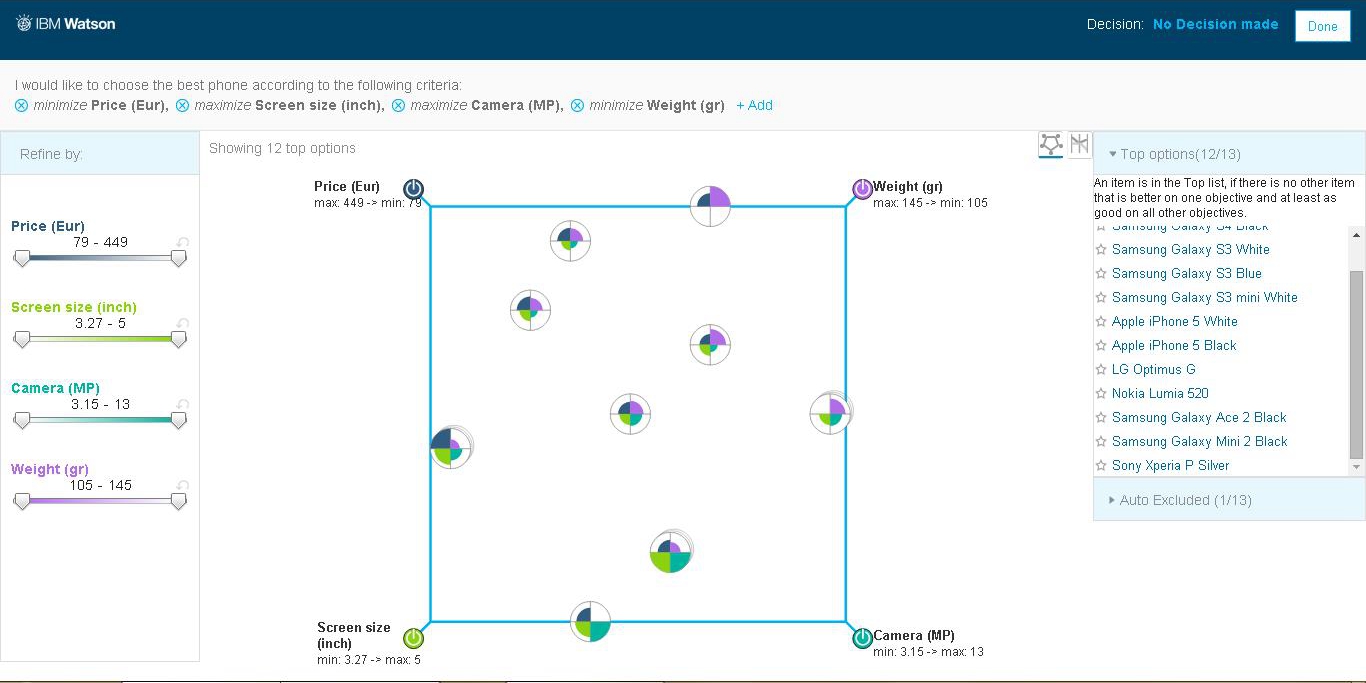Open the Nokia Lumia 520 link
Image resolution: width=1366 pixels, height=683 pixels.
[1160, 394]
